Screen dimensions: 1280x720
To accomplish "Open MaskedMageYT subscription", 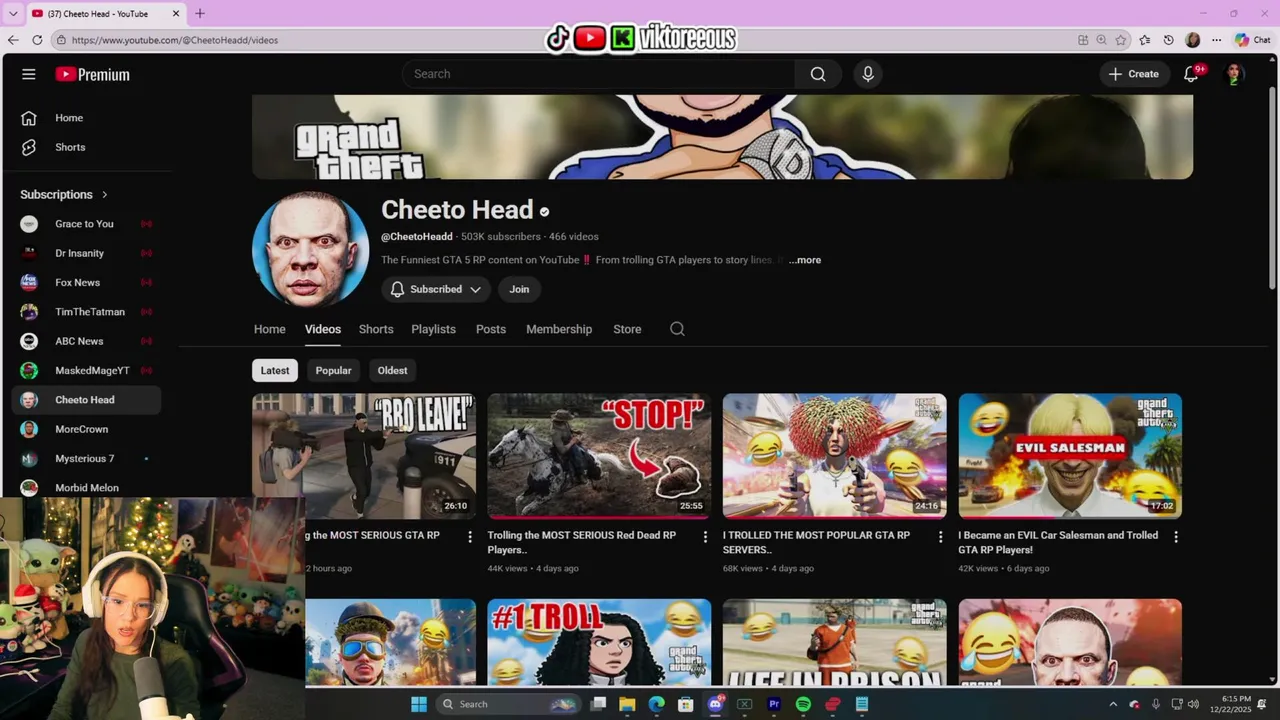I will pos(86,370).
